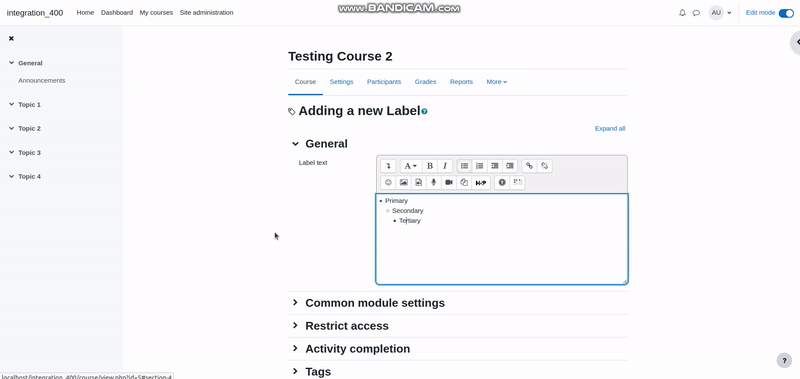Collapse the editor toolbar with the toggle arrow

[x=388, y=166]
